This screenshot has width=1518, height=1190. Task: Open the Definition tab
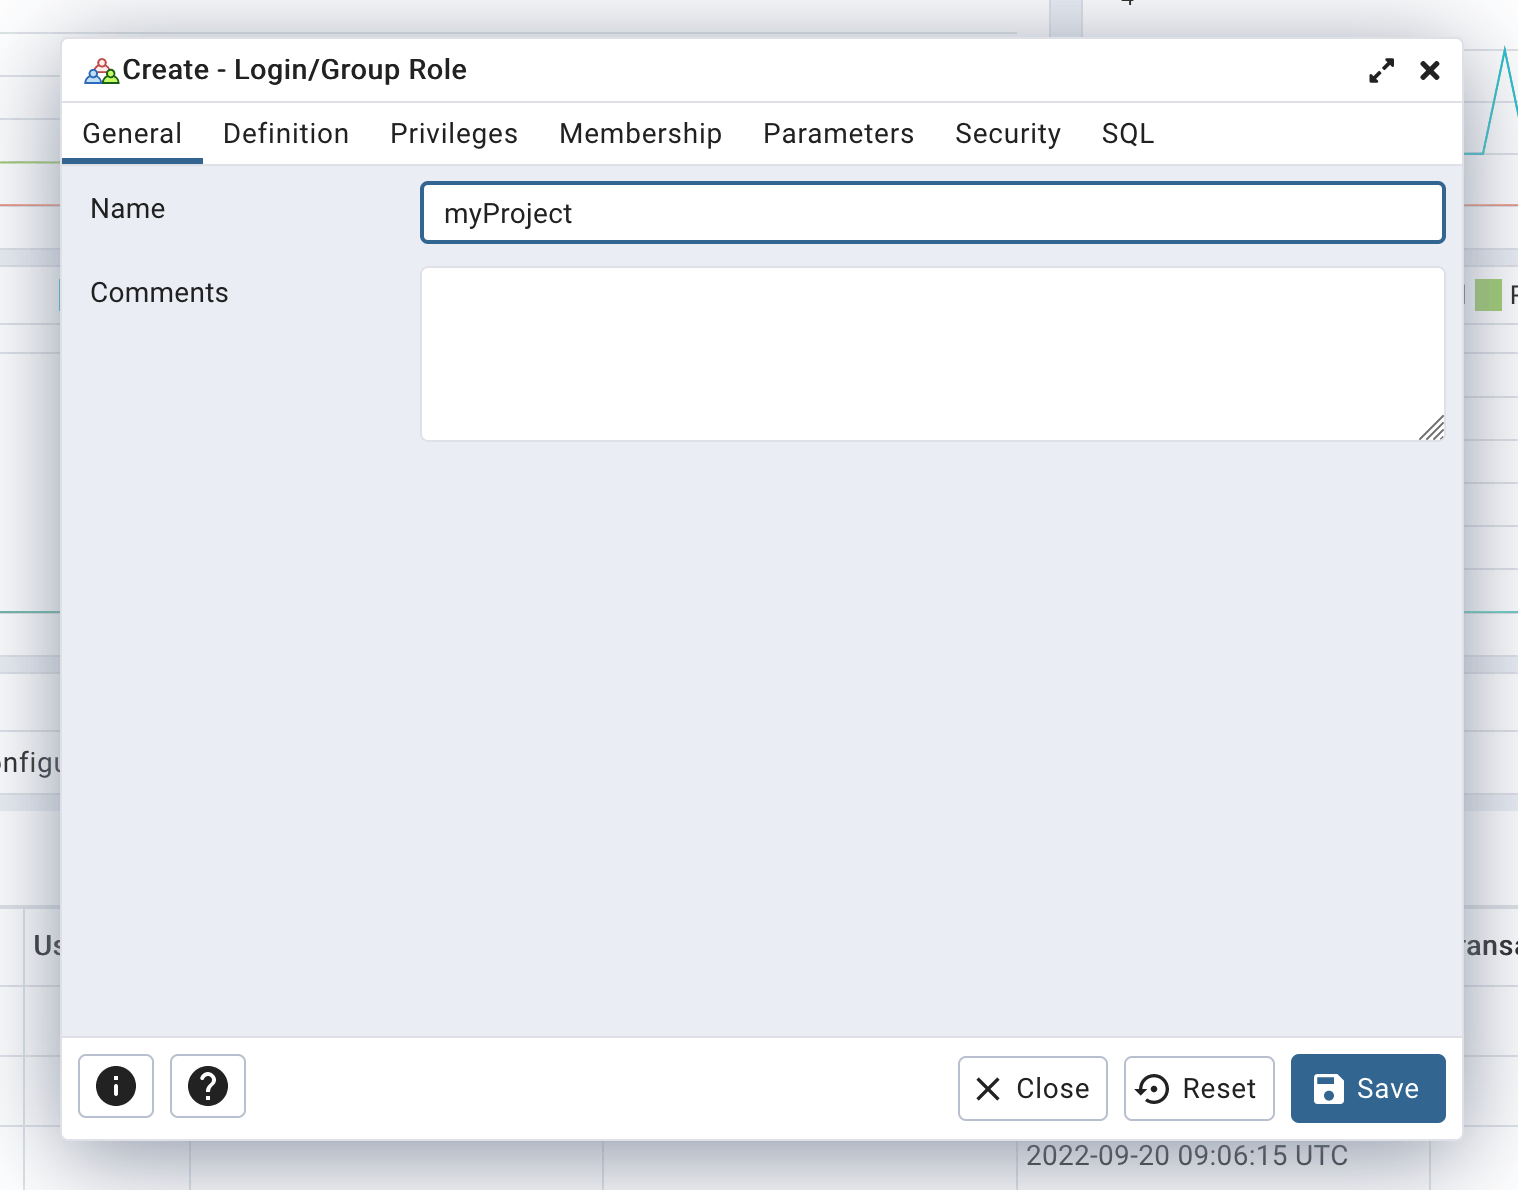click(286, 134)
